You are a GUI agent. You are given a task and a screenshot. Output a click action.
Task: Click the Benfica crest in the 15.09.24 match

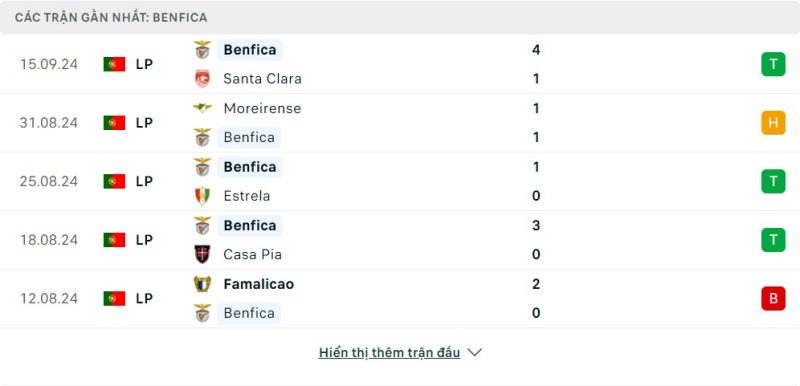click(203, 49)
